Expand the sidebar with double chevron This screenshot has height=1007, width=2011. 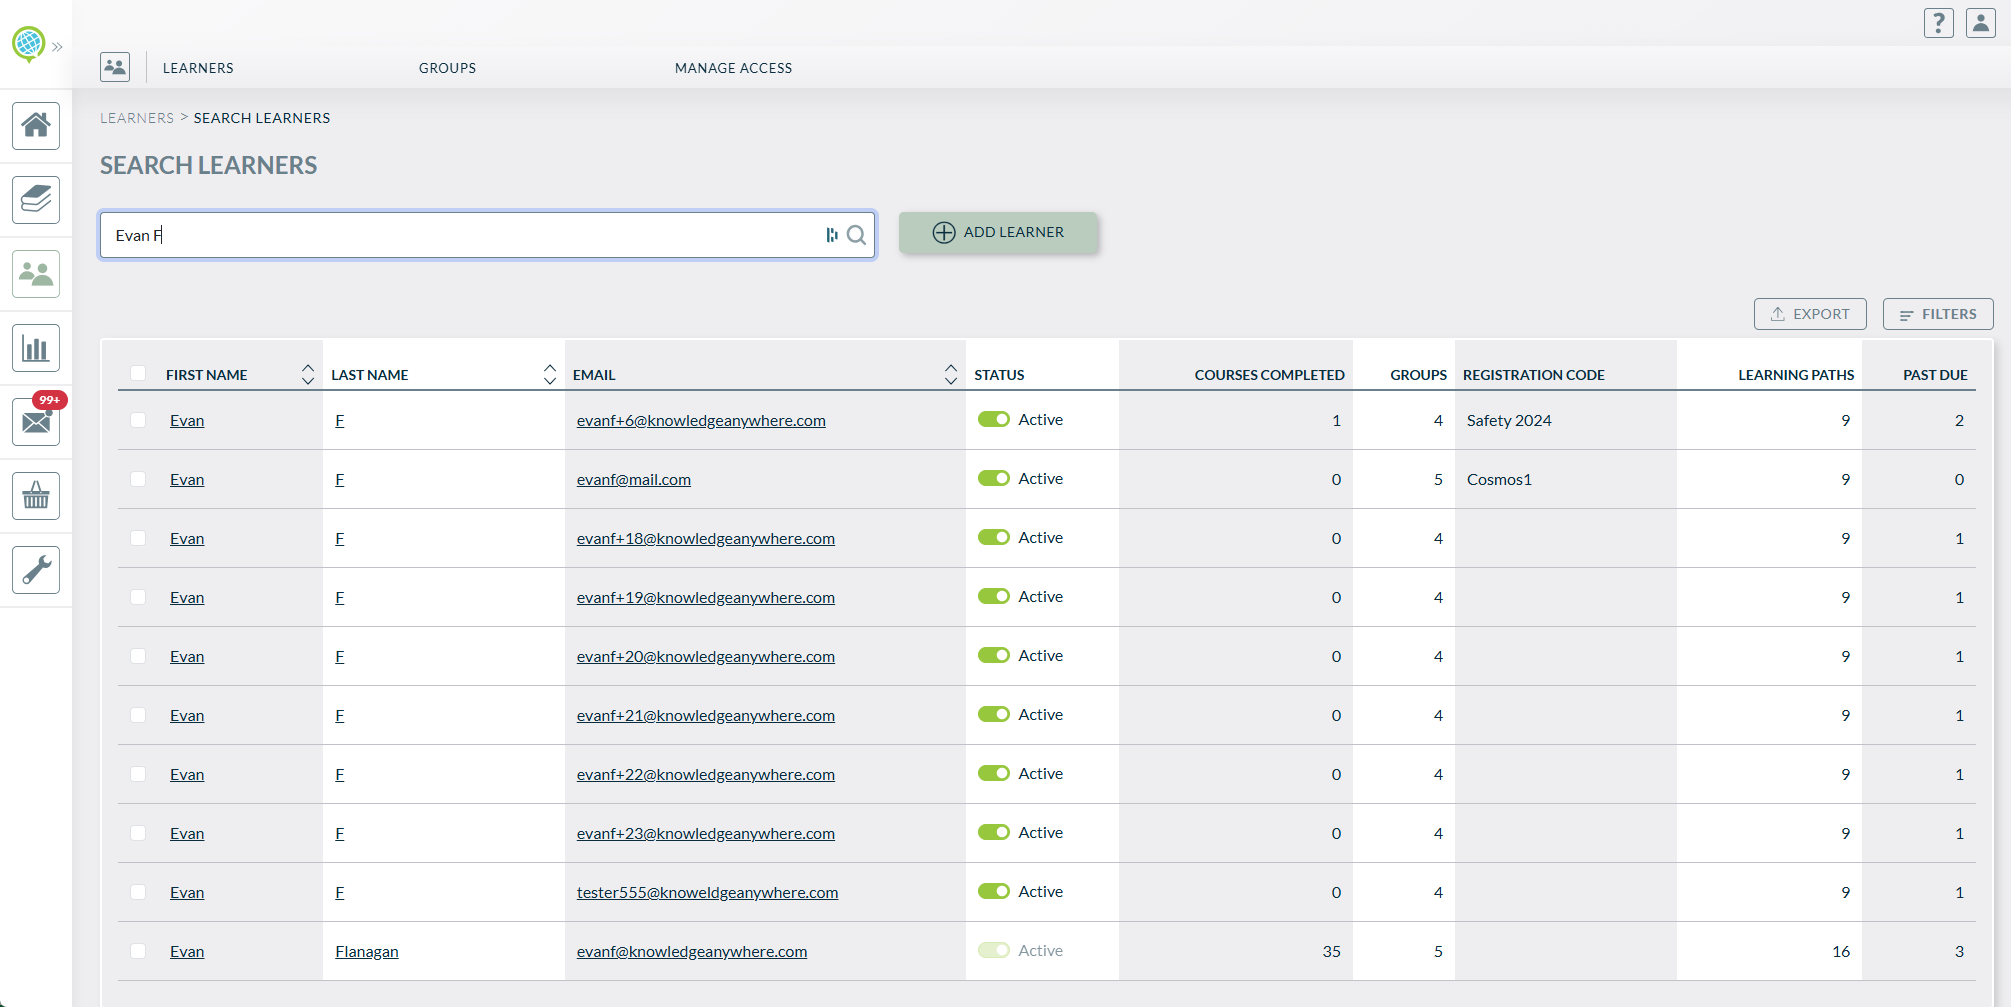point(57,47)
